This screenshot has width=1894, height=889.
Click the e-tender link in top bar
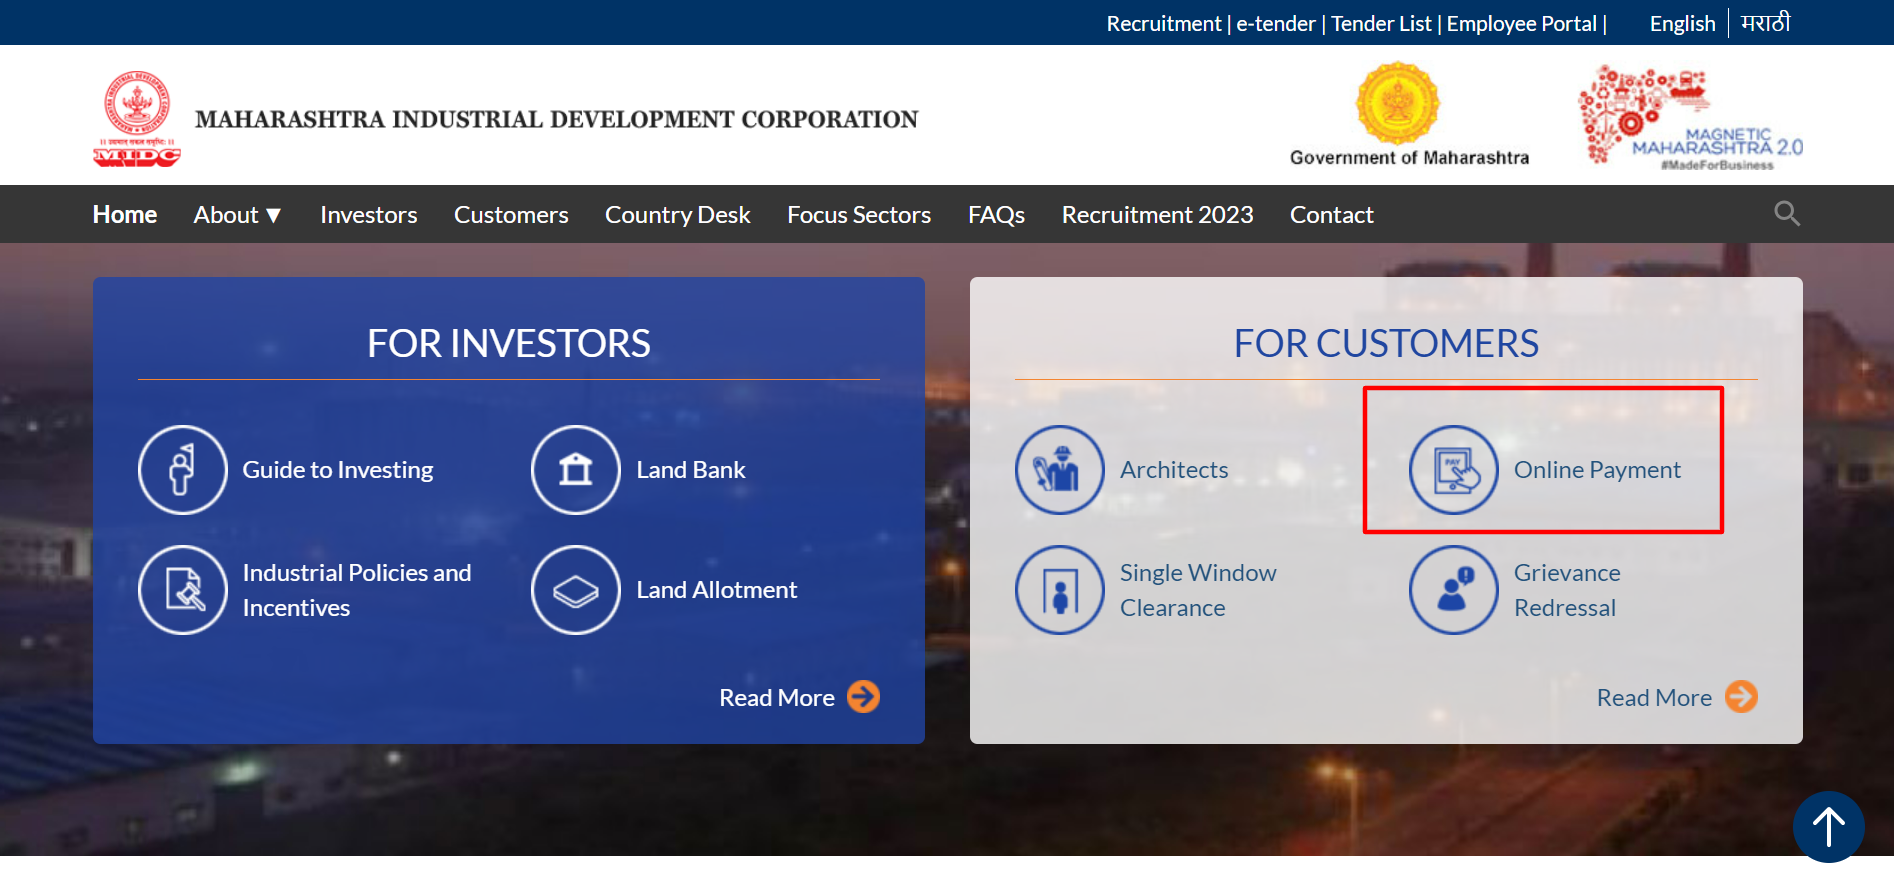click(x=1276, y=24)
